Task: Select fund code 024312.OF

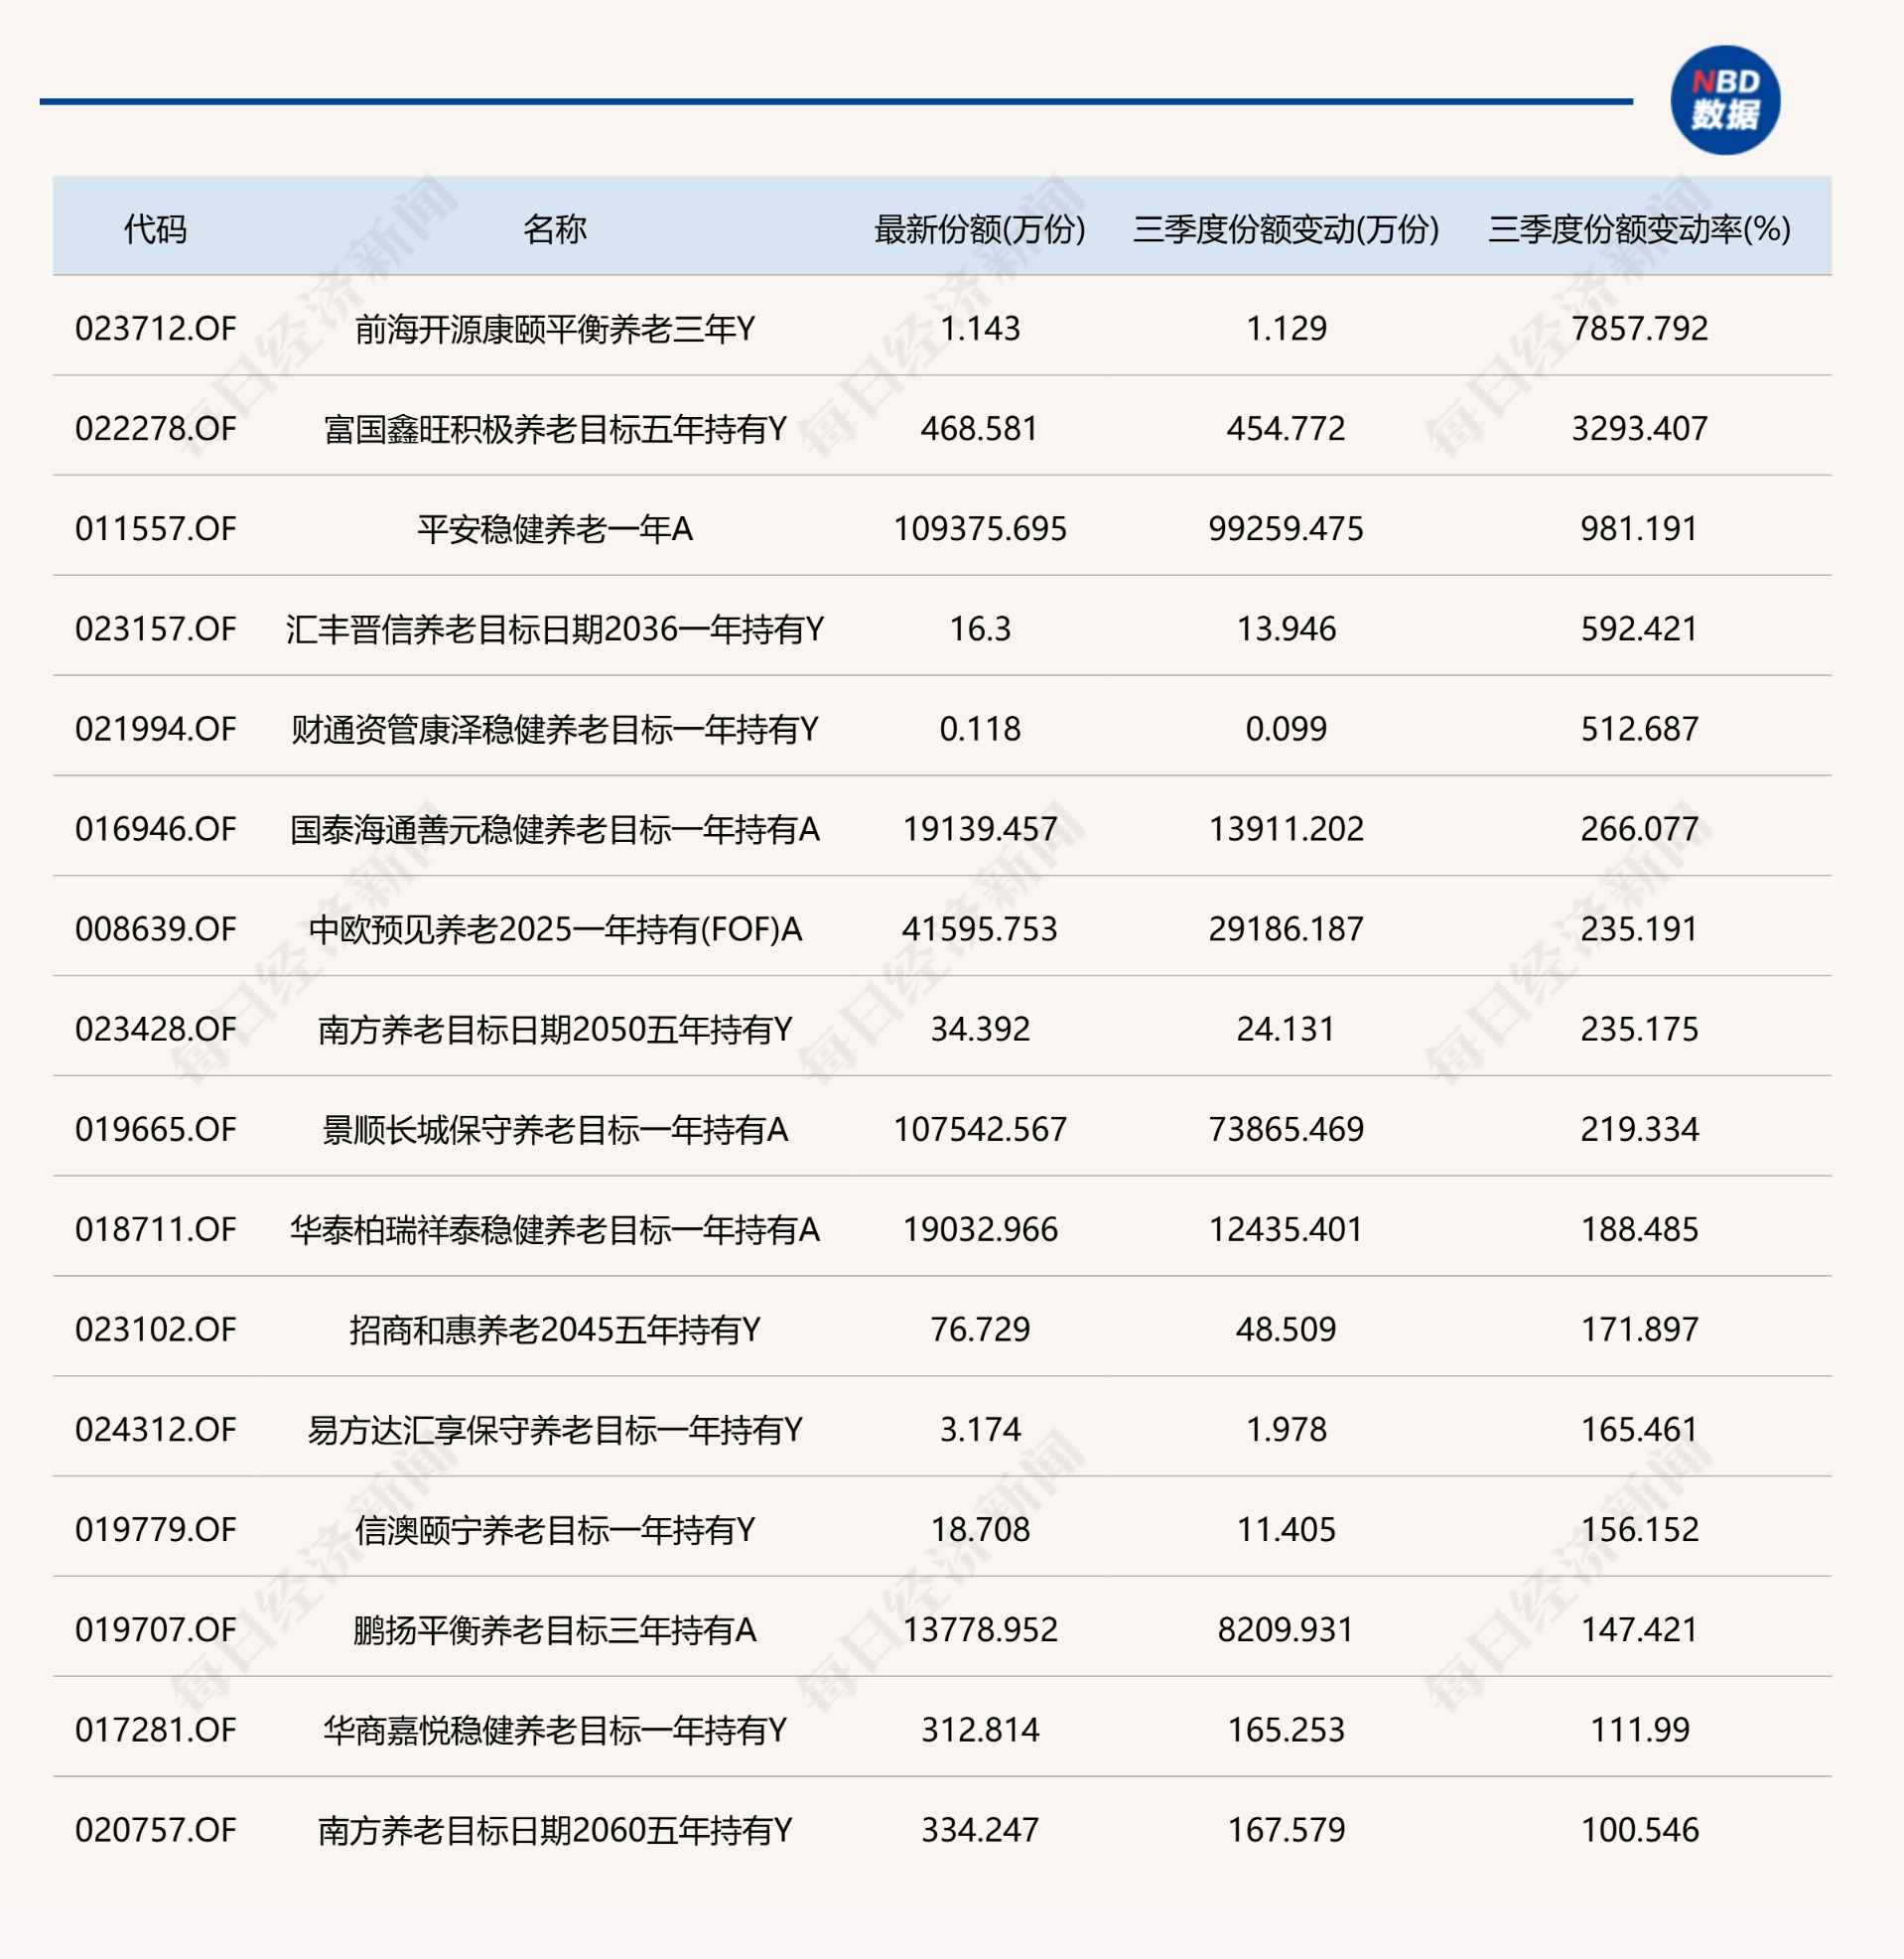Action: [x=156, y=1428]
